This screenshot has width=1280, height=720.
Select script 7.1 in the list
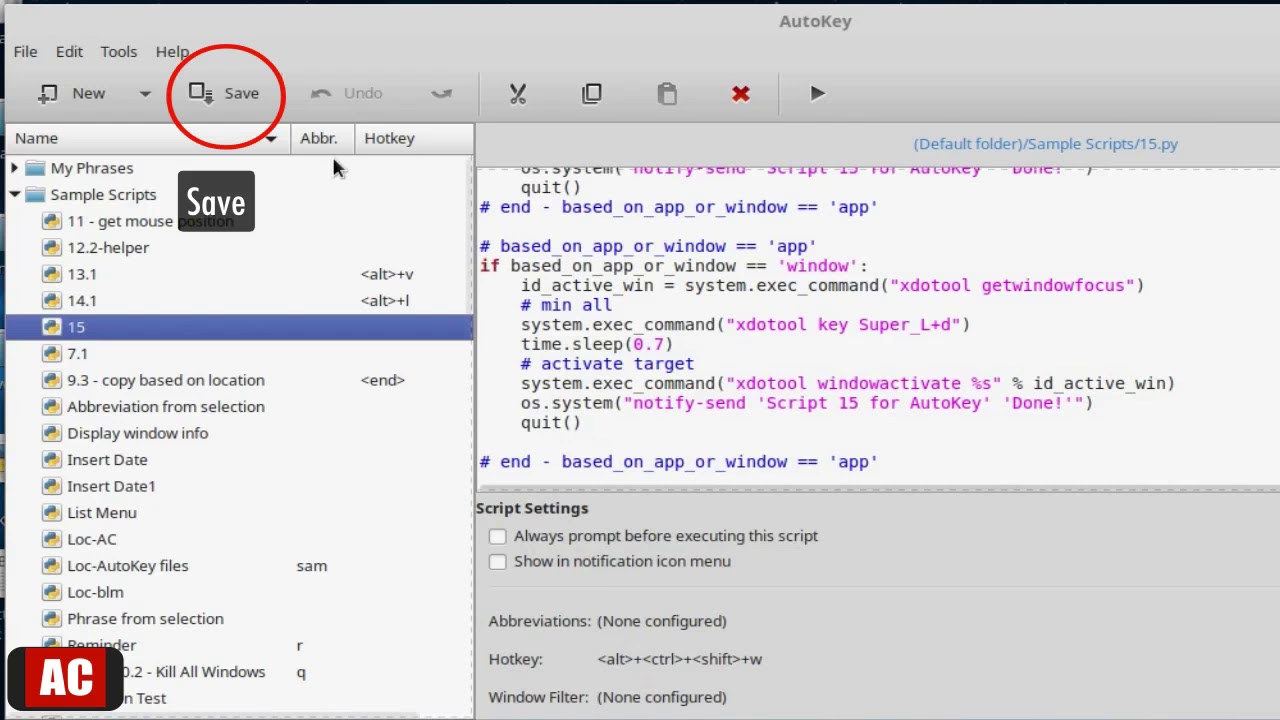(x=77, y=354)
